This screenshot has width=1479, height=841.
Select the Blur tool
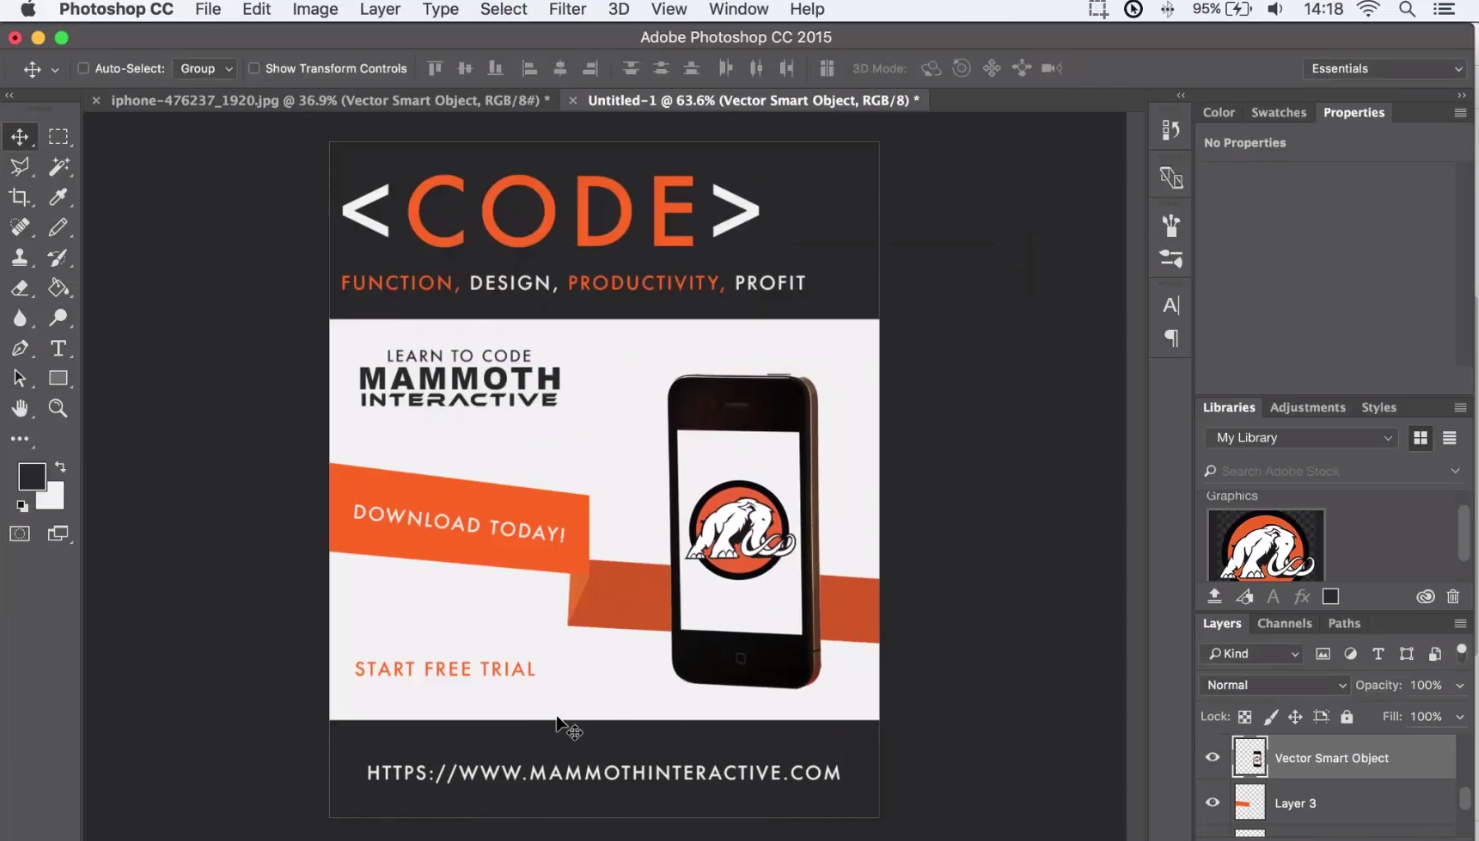(x=20, y=318)
